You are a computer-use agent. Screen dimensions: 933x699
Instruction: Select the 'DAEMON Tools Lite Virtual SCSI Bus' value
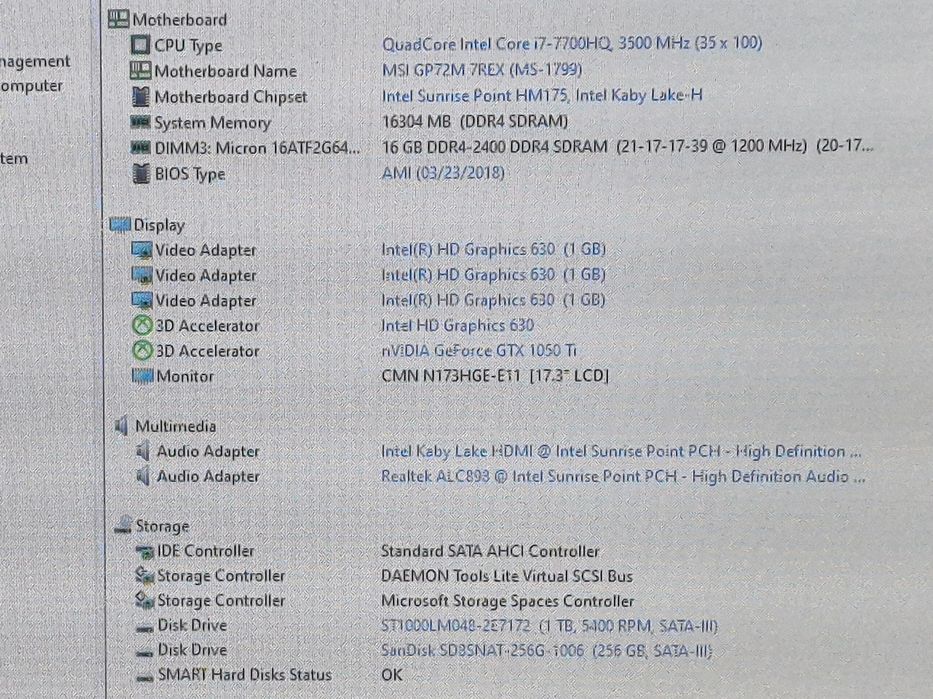point(507,576)
